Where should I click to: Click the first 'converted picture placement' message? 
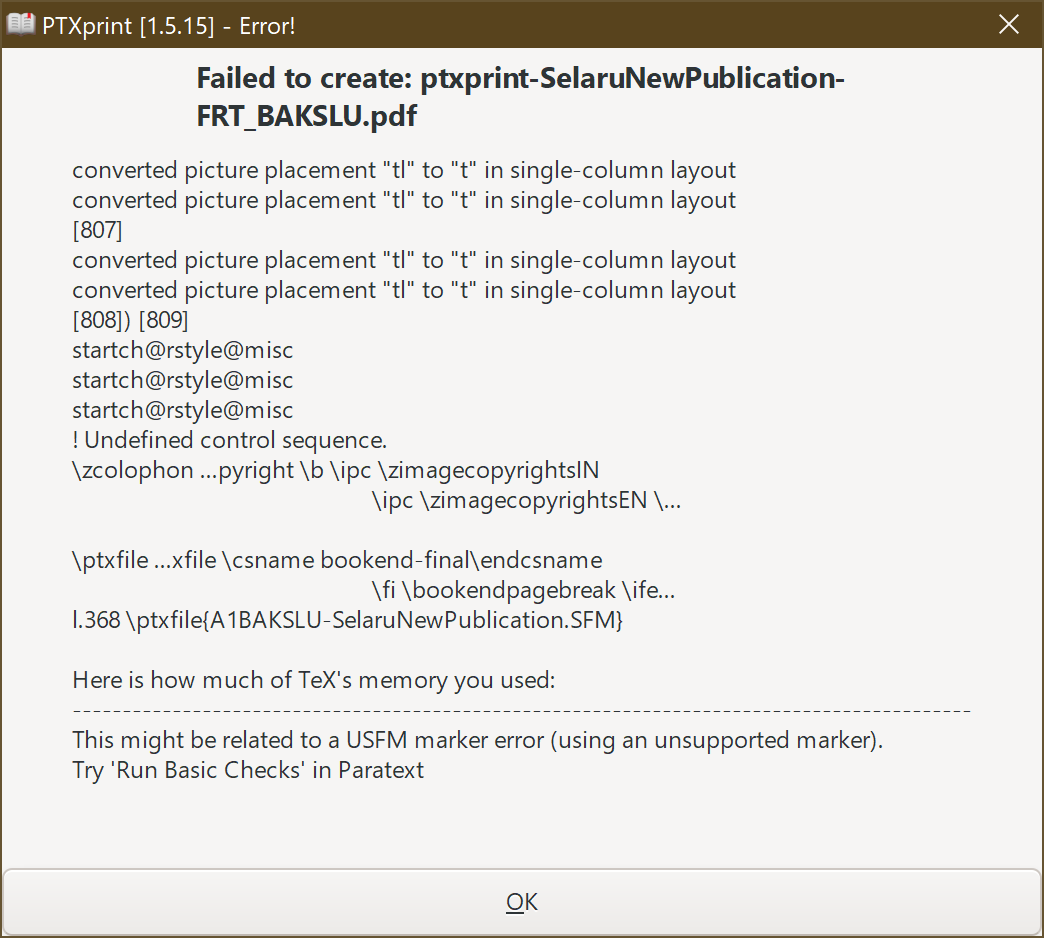(x=403, y=170)
